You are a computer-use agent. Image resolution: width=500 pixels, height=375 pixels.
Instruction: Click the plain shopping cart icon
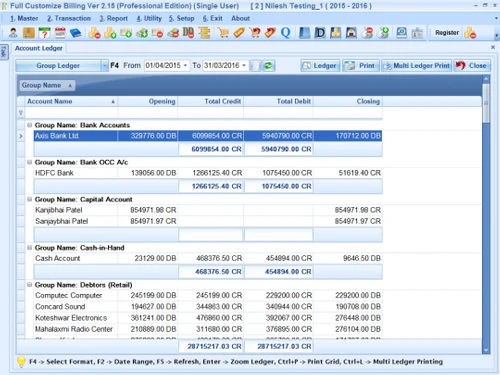(223, 33)
